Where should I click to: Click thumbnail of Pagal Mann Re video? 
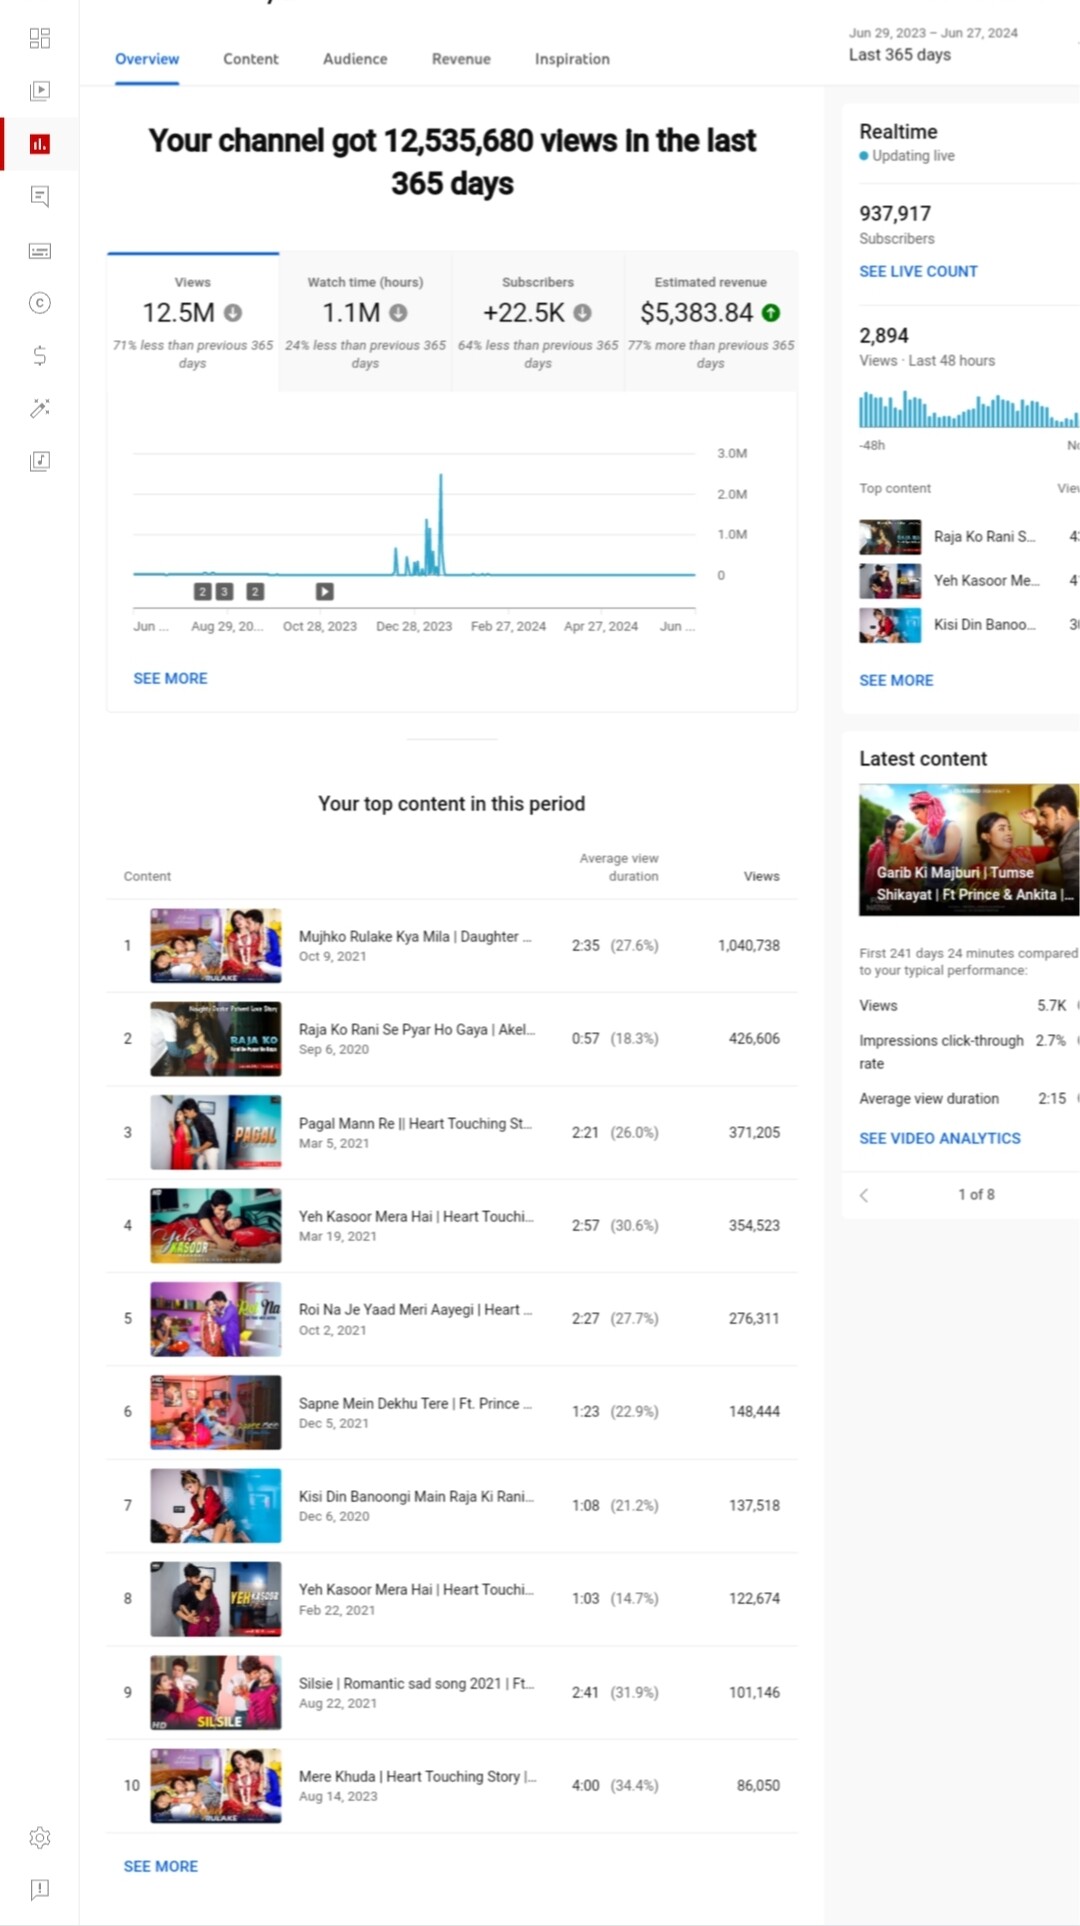coord(216,1132)
